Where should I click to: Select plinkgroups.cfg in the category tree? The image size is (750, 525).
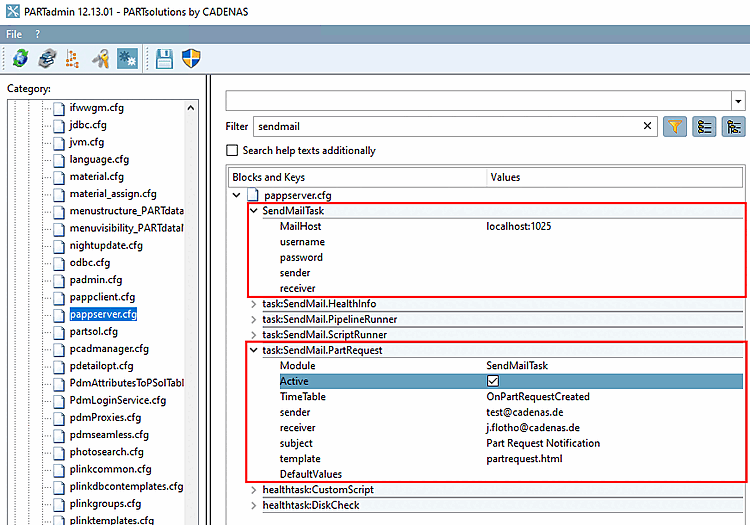105,503
